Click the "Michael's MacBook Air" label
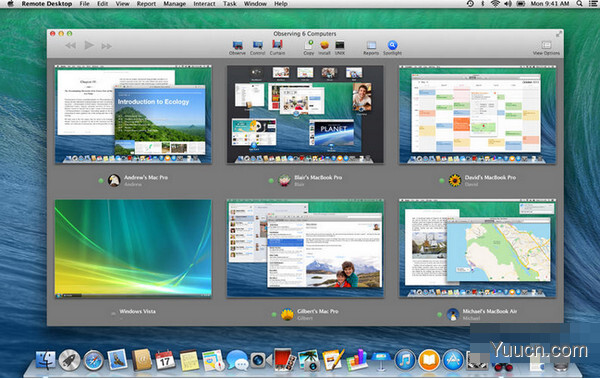 click(489, 311)
